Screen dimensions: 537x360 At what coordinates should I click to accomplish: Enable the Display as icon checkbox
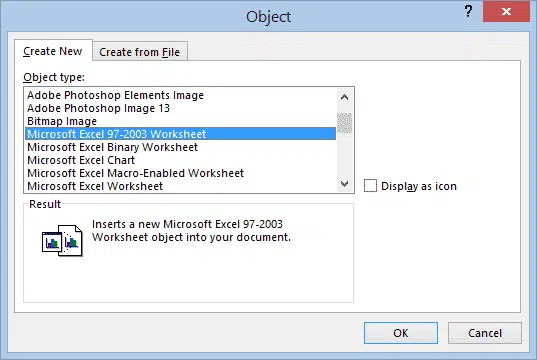pos(370,186)
